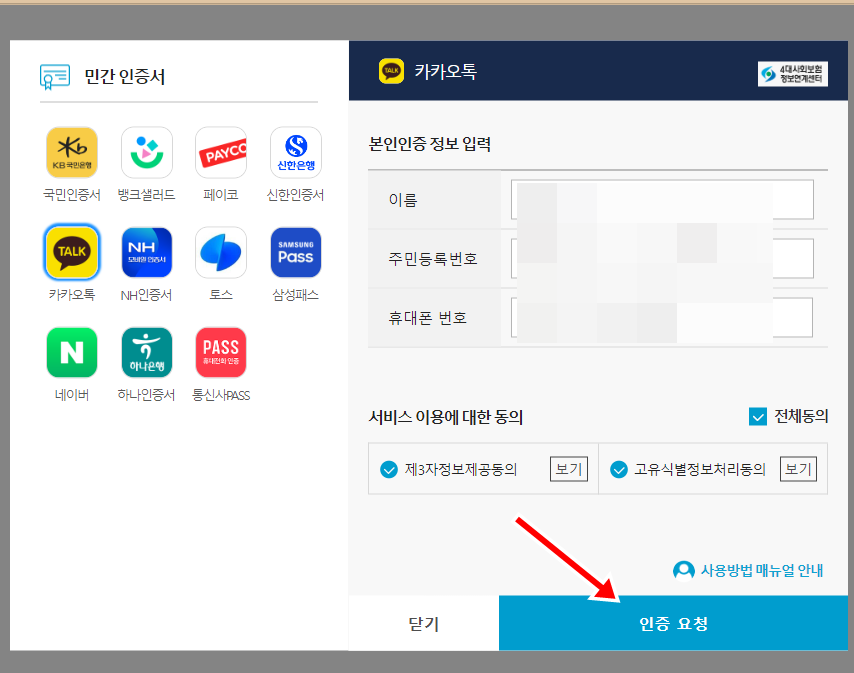Click the 서비스 이용에 대한 동의 heading
Image resolution: width=854 pixels, height=673 pixels.
446,417
